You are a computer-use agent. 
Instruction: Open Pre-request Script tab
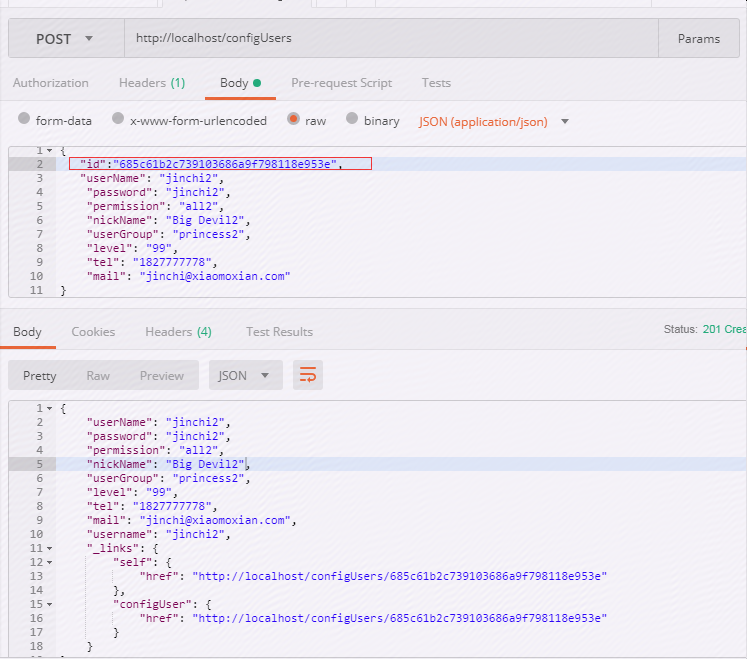pyautogui.click(x=342, y=83)
